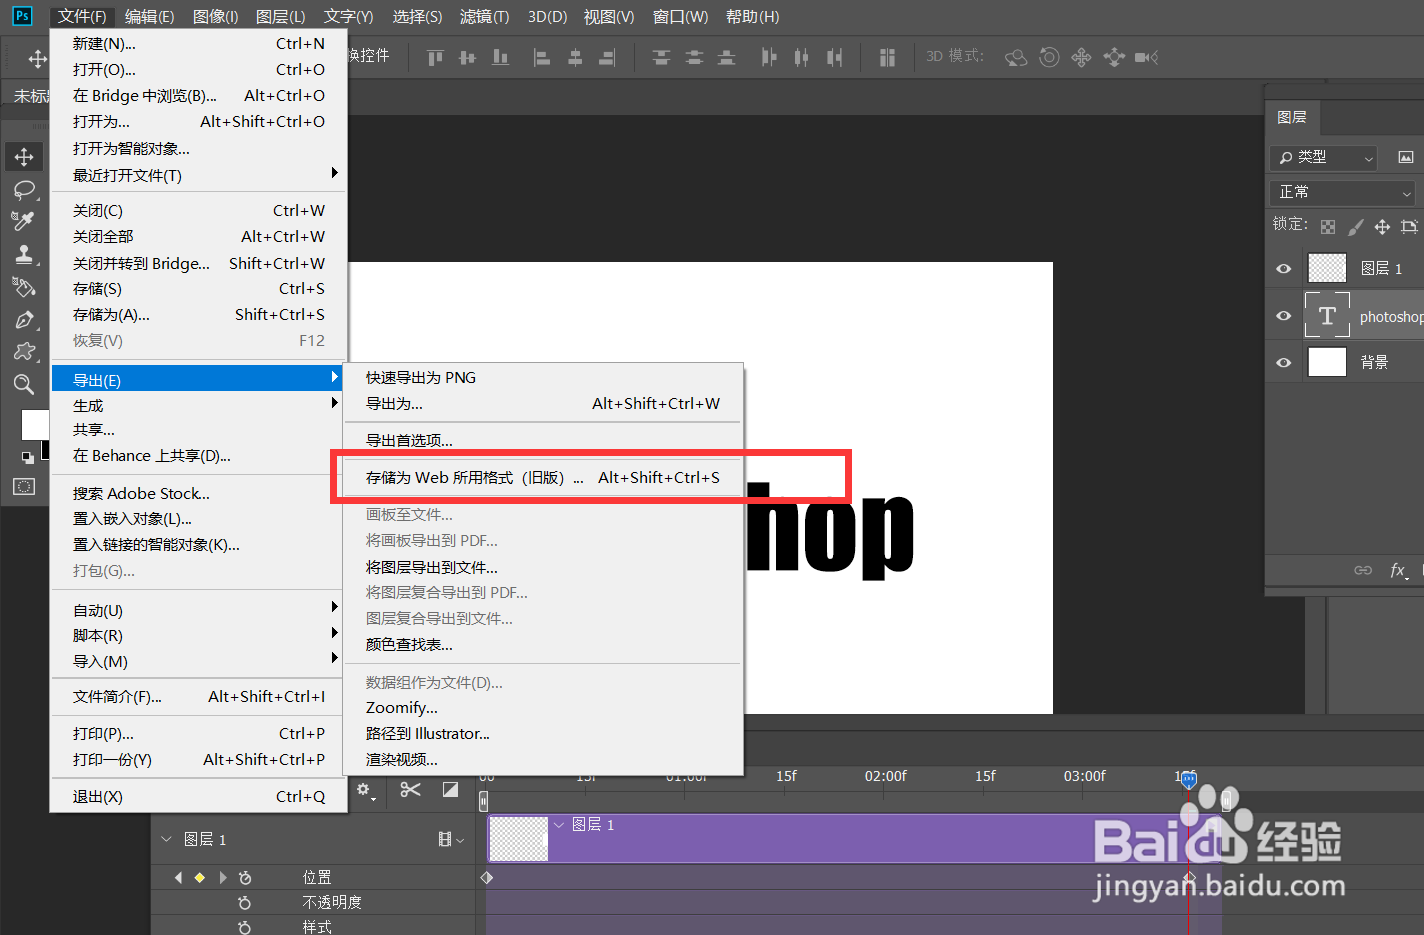Screen dimensions: 1424x935
Task: Filter layers by pixel layer icon
Action: click(x=1406, y=158)
